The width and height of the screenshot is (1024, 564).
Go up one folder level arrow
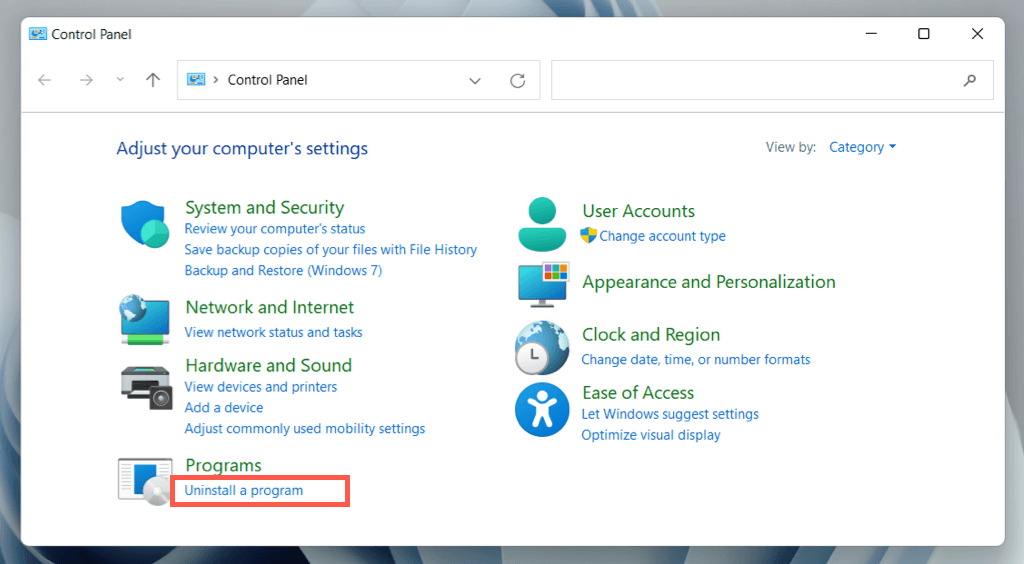pos(153,80)
